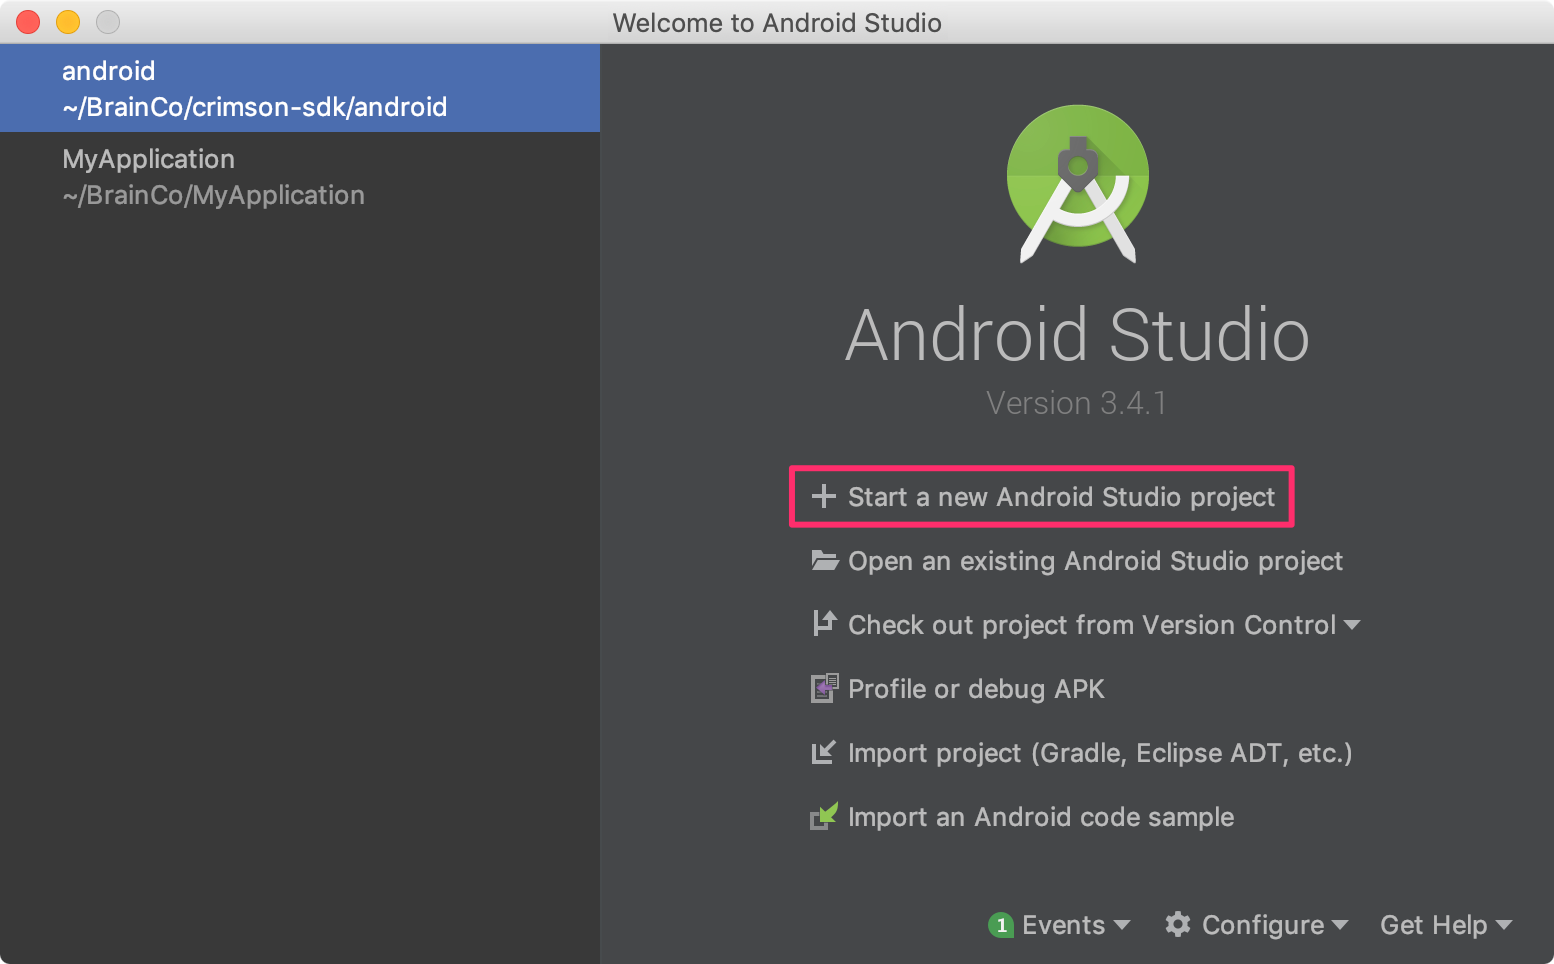Screen dimensions: 1554x964
Task: Click Import project Gradle Eclipse ADT link
Action: tap(1100, 752)
